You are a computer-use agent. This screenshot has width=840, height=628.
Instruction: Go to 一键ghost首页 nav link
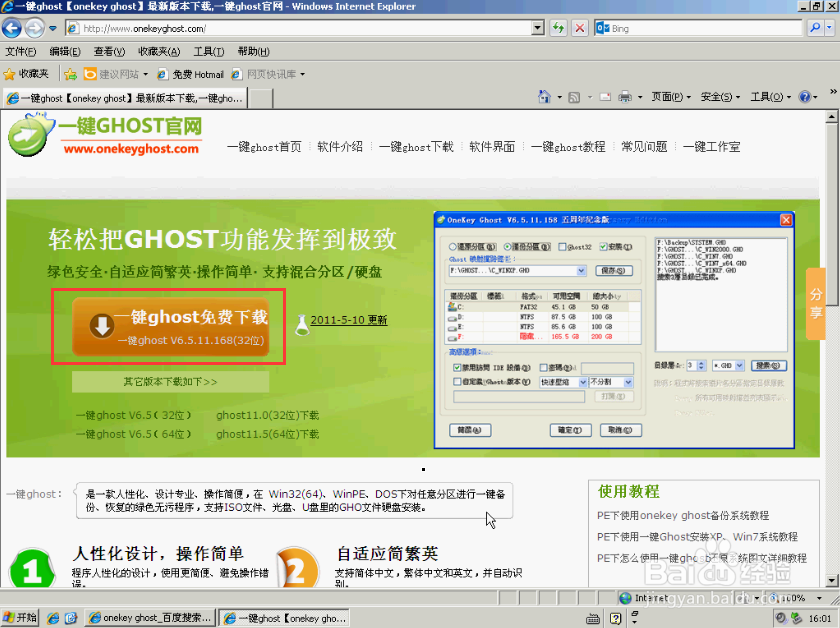(264, 147)
